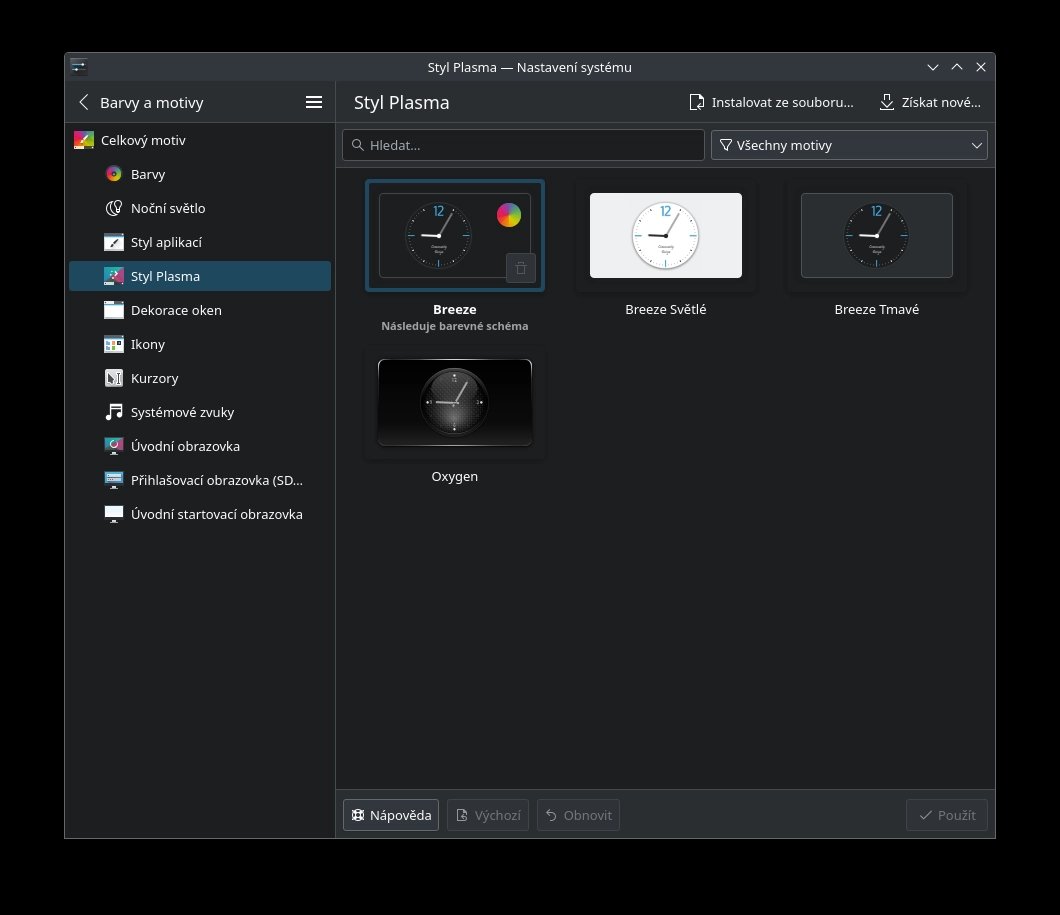This screenshot has width=1060, height=915.
Task: Select the Breeze theme thumbnail
Action: pyautogui.click(x=455, y=235)
